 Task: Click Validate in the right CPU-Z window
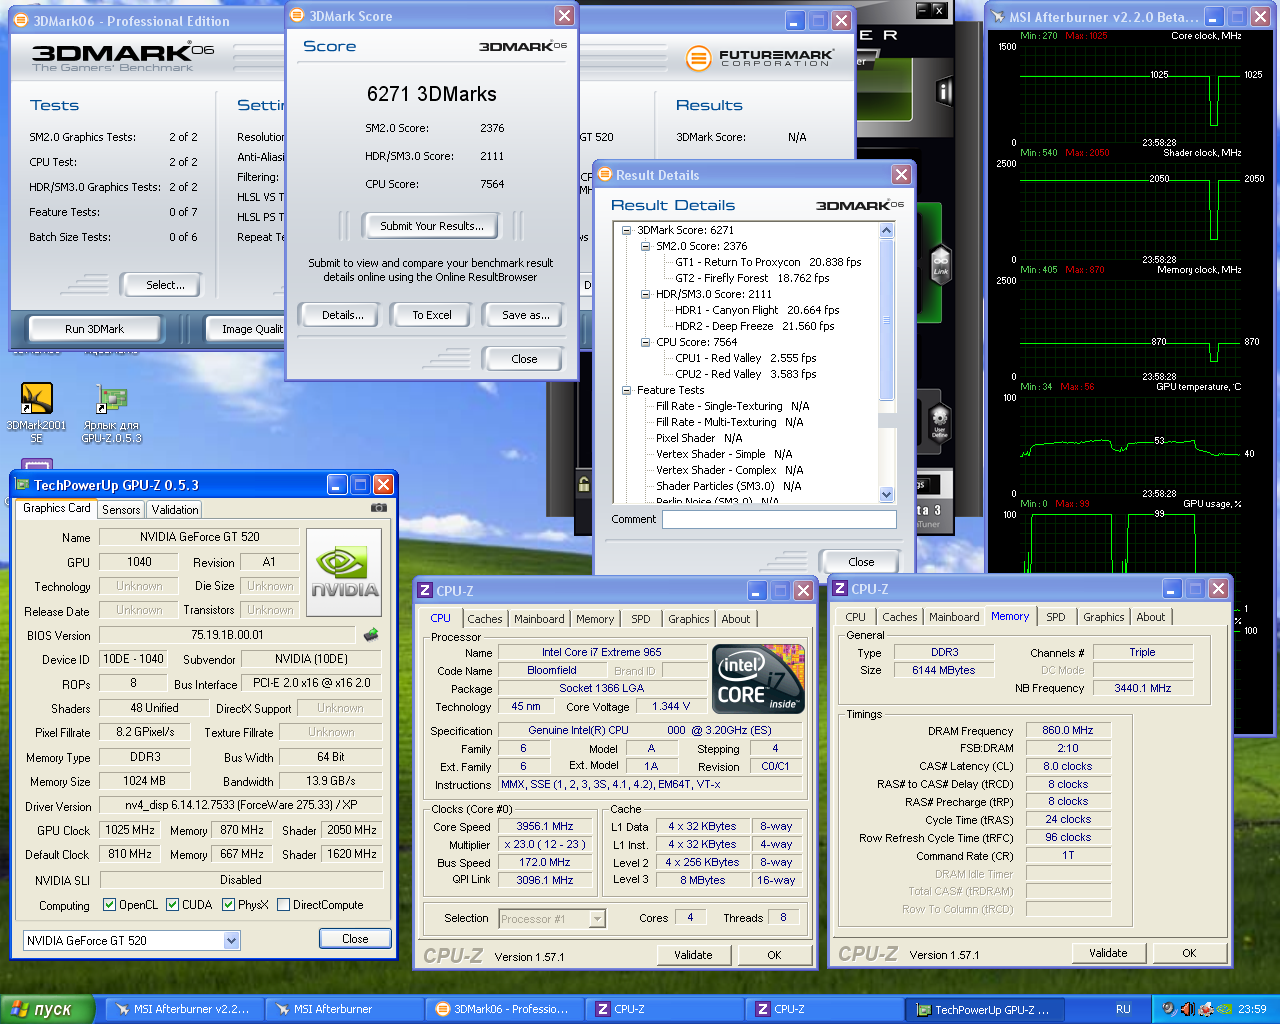point(1108,953)
